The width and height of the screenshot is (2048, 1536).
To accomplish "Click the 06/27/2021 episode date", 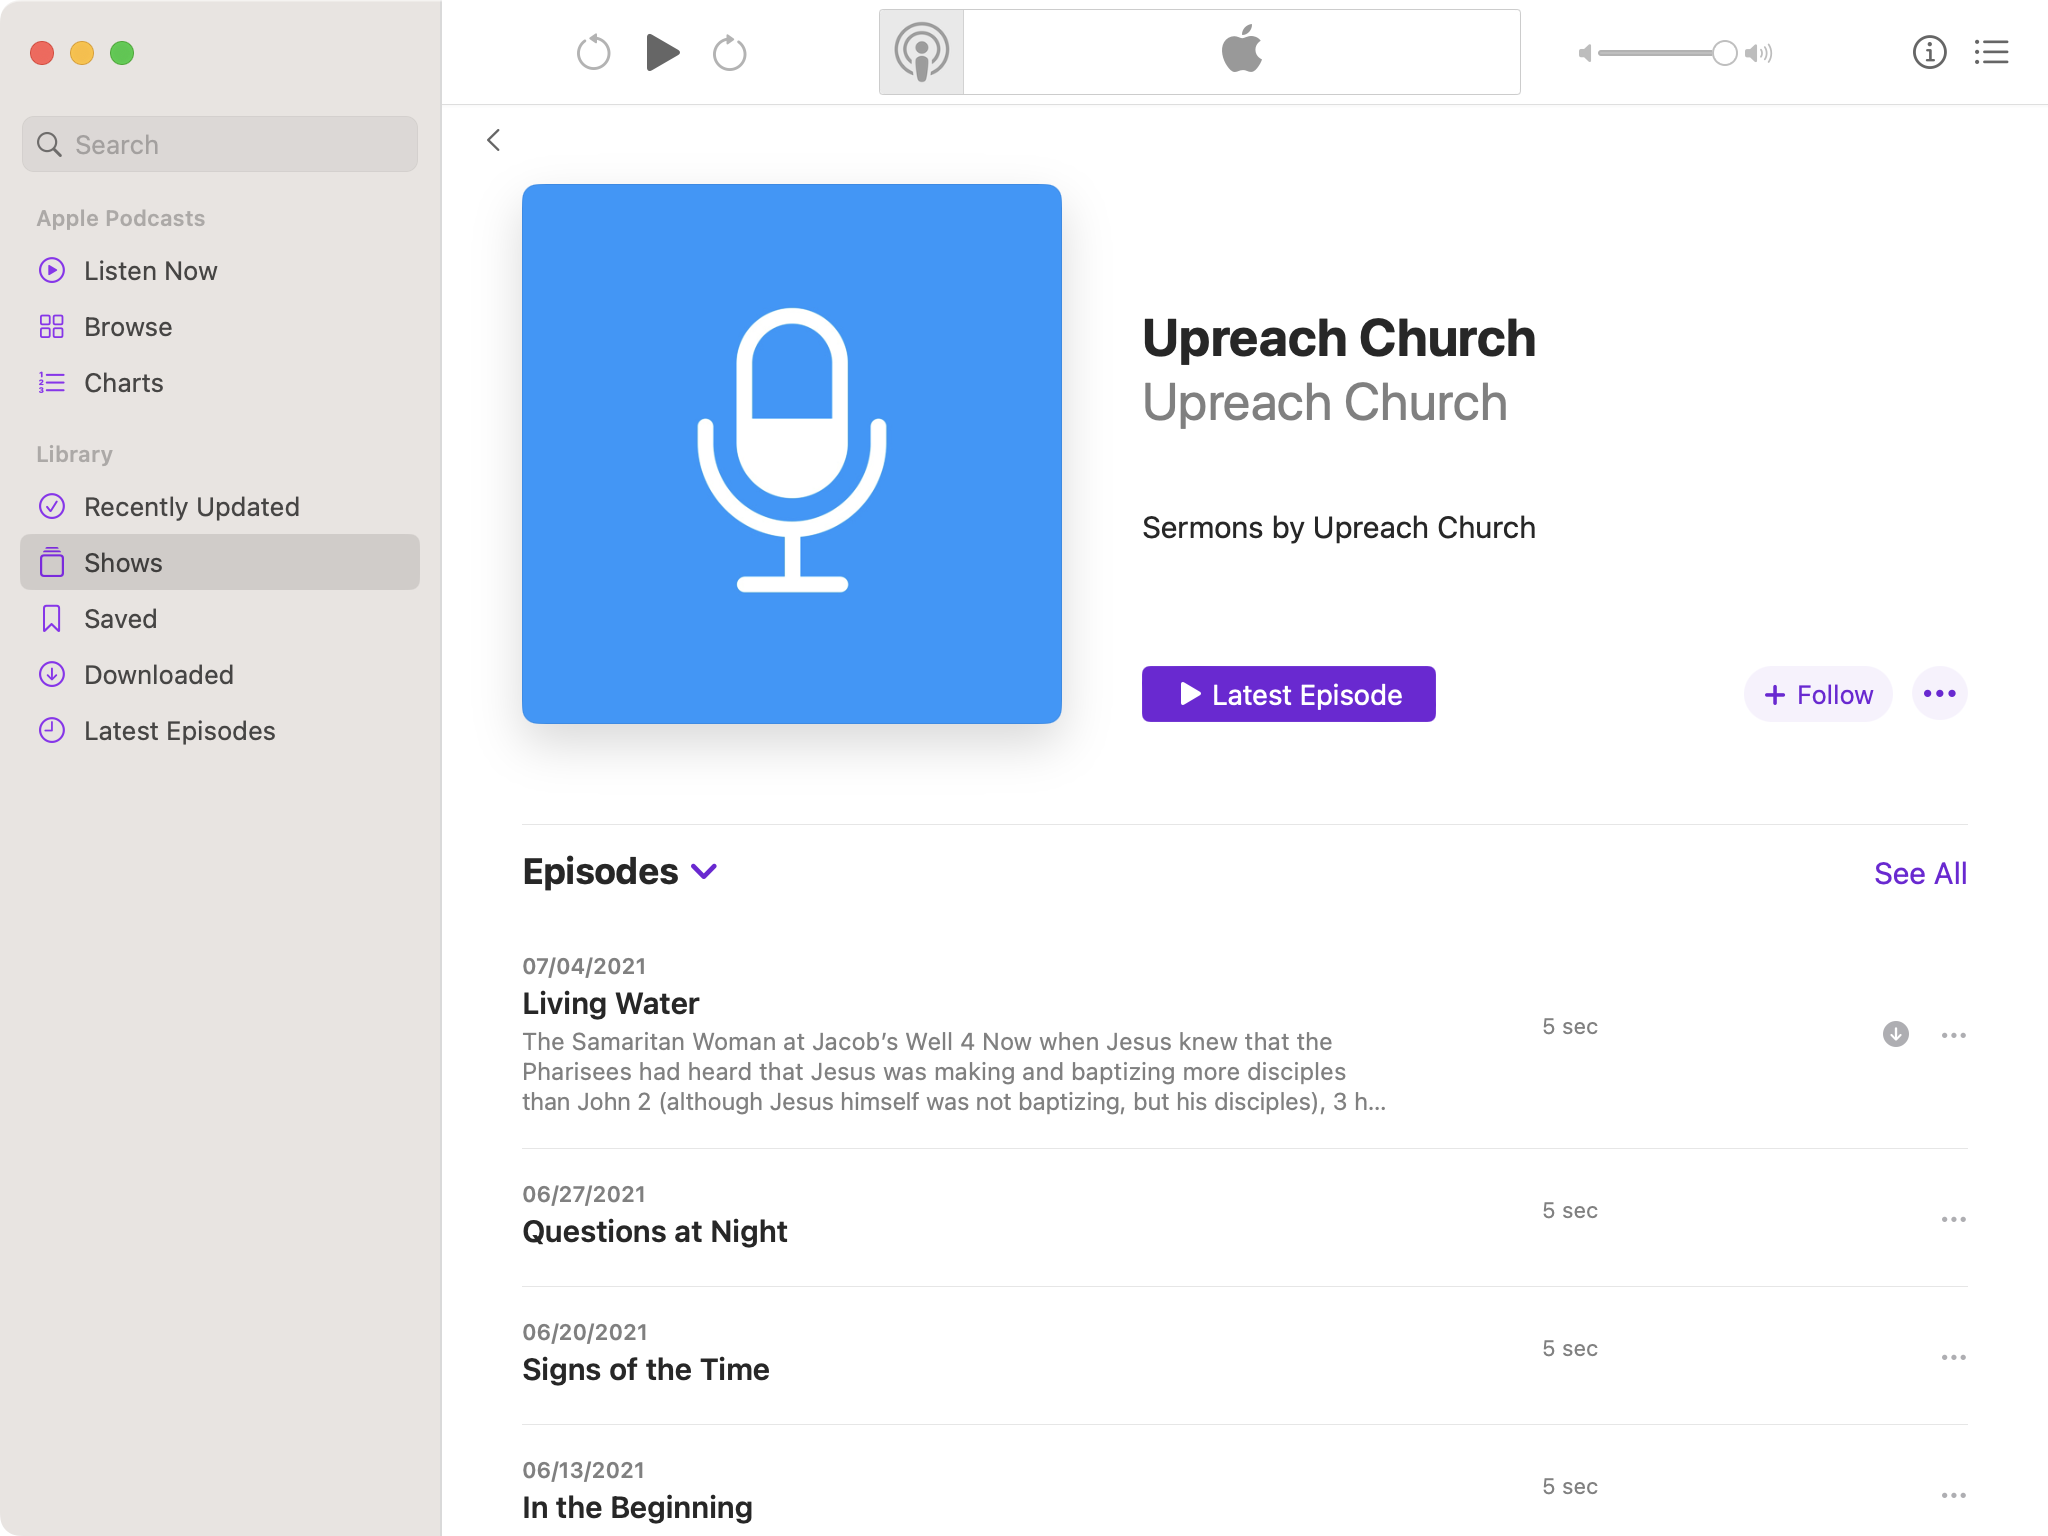I will (x=584, y=1194).
